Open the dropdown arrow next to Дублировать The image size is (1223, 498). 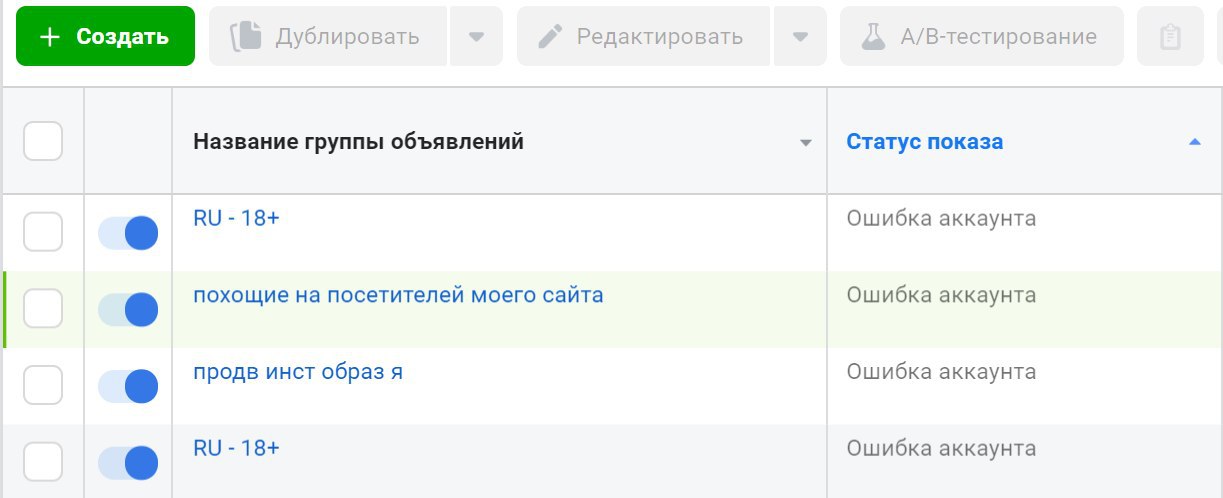[x=477, y=37]
